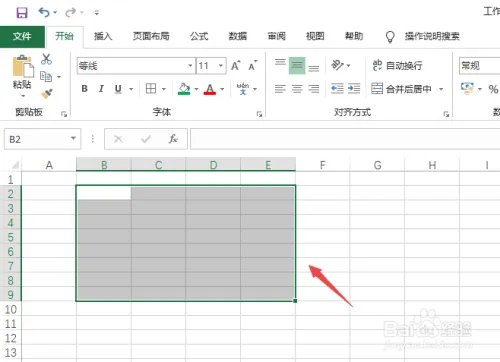Screen dimensions: 500x362
Task: Click the Cut scissors icon
Action: [x=46, y=59]
